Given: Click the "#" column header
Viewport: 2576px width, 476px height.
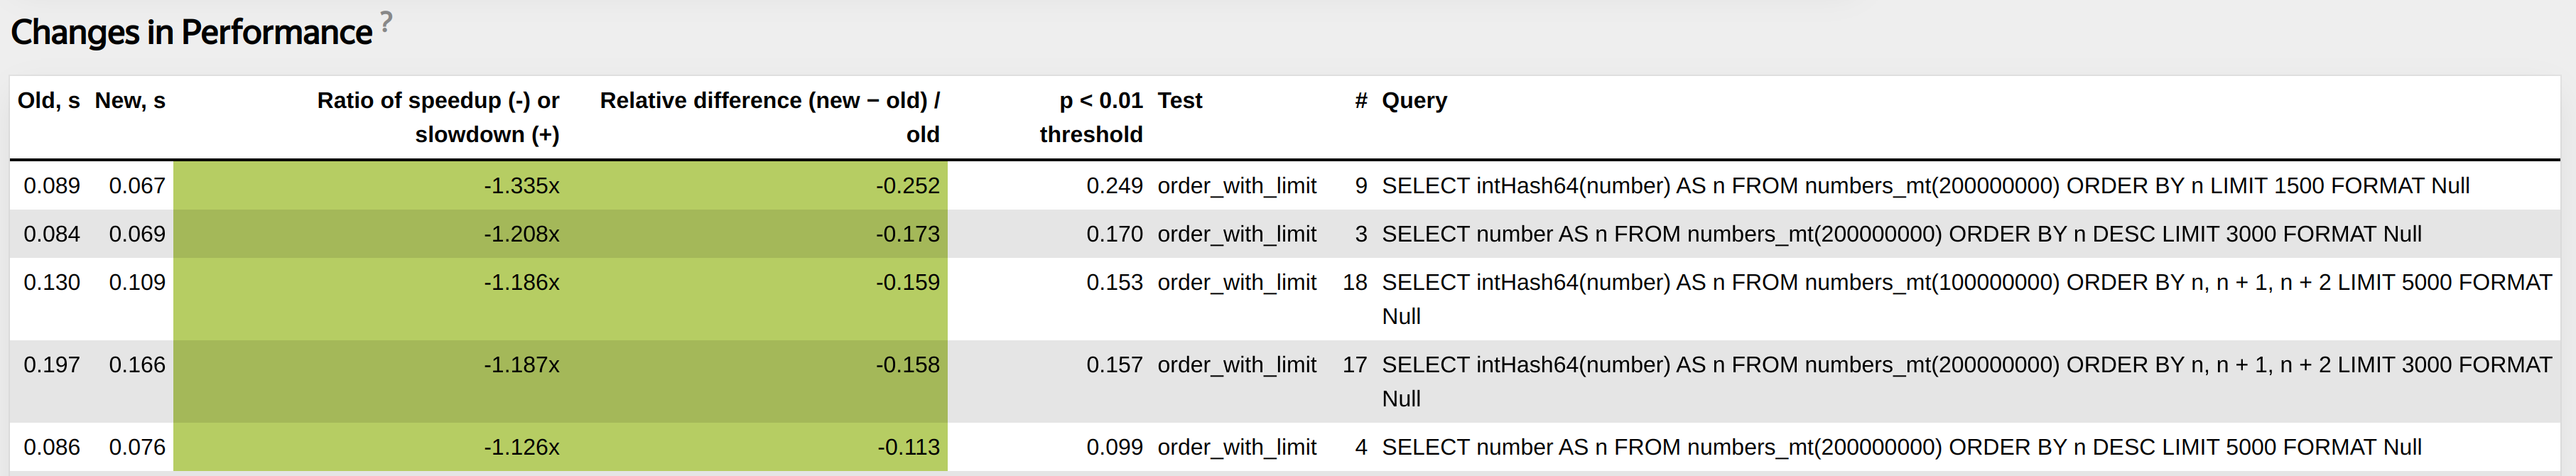Looking at the screenshot, I should (x=1360, y=101).
